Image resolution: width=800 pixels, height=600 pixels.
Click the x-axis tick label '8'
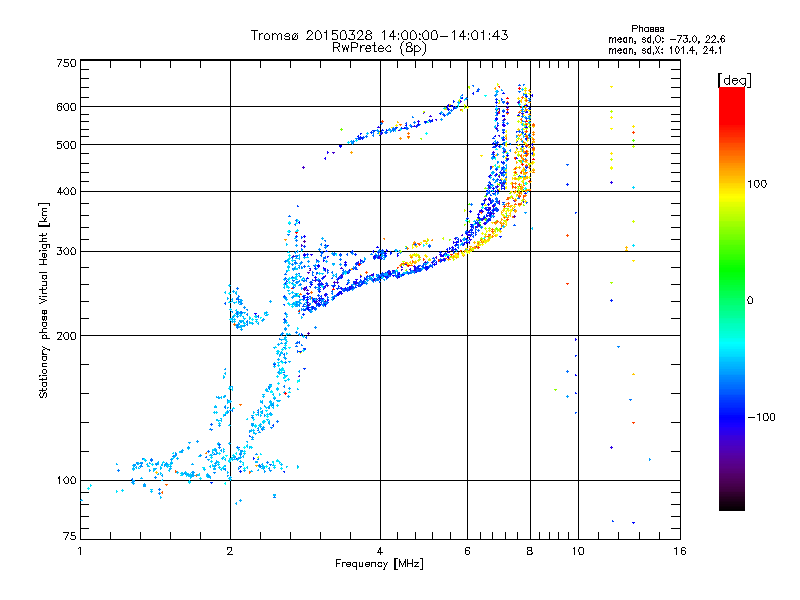(530, 551)
